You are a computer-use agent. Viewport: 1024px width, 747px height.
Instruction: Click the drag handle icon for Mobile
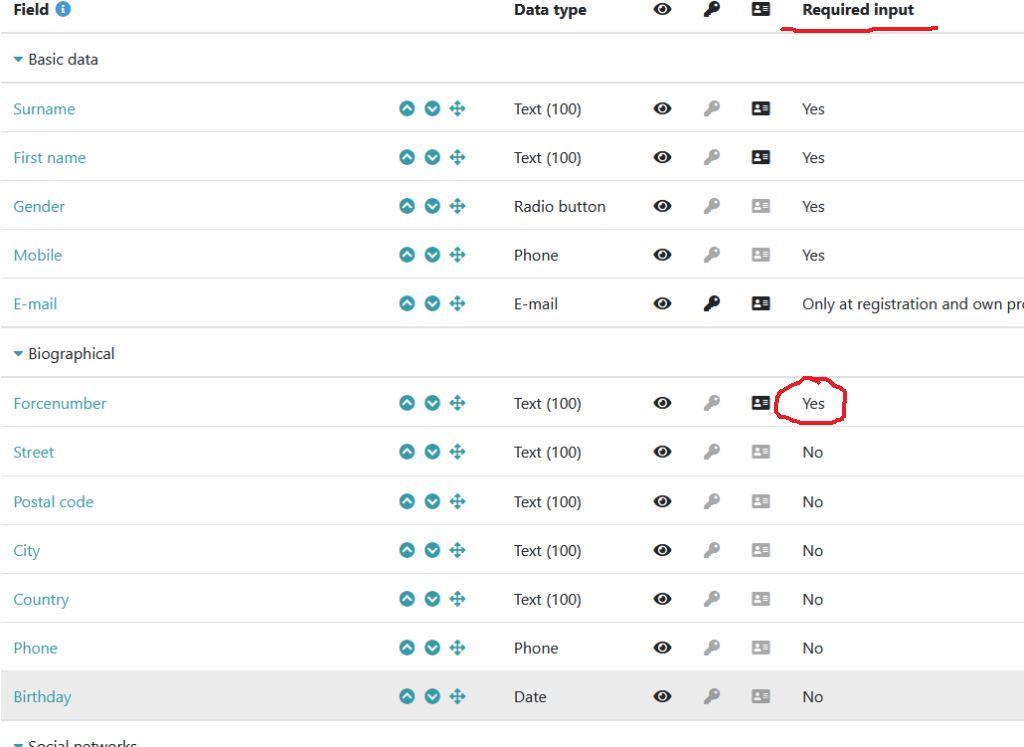tap(458, 255)
